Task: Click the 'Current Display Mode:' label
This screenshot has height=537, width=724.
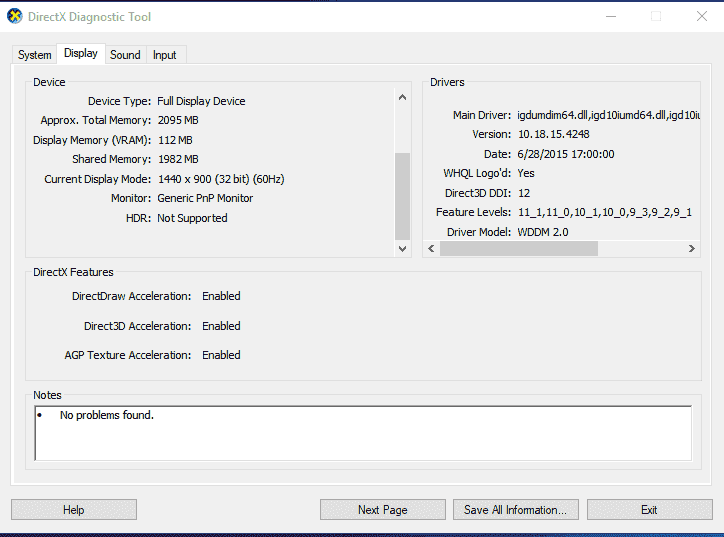Action: (x=97, y=179)
